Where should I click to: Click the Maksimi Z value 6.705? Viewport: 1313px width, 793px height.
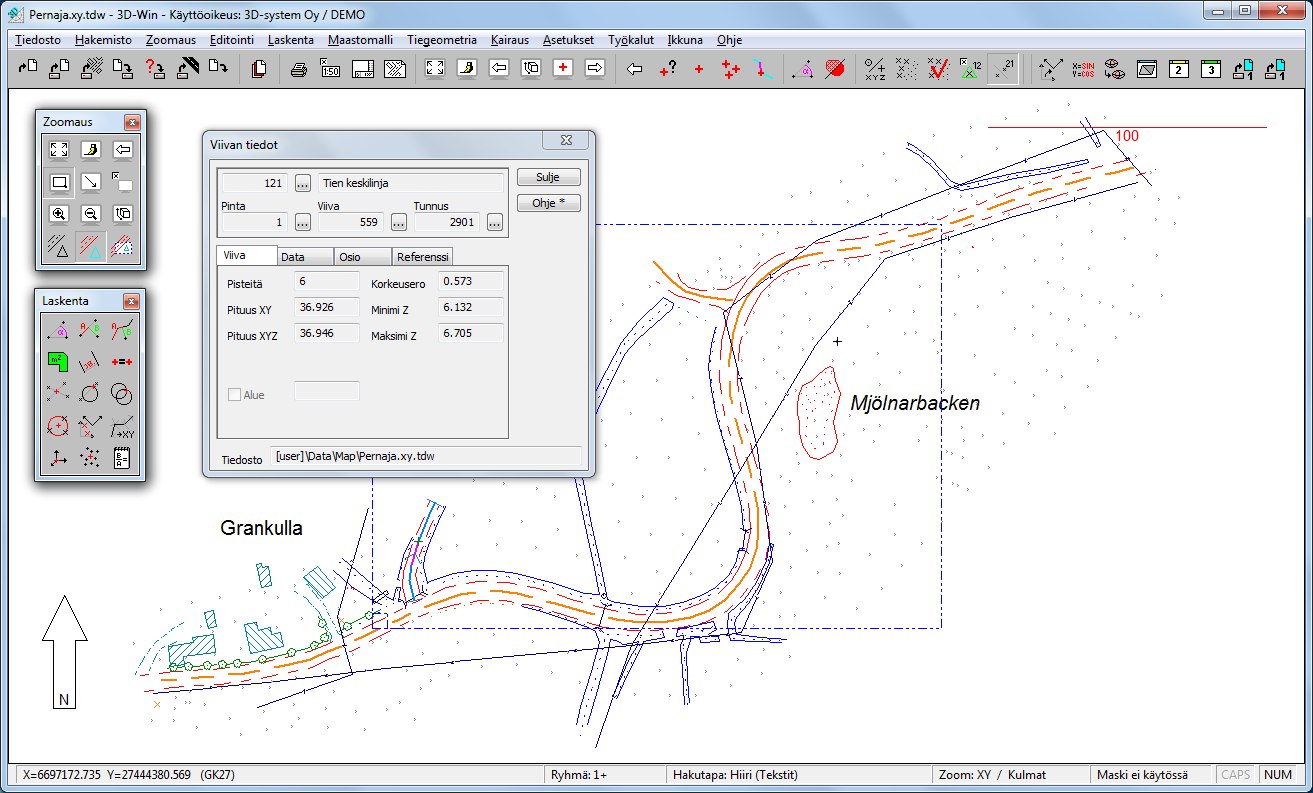(471, 333)
